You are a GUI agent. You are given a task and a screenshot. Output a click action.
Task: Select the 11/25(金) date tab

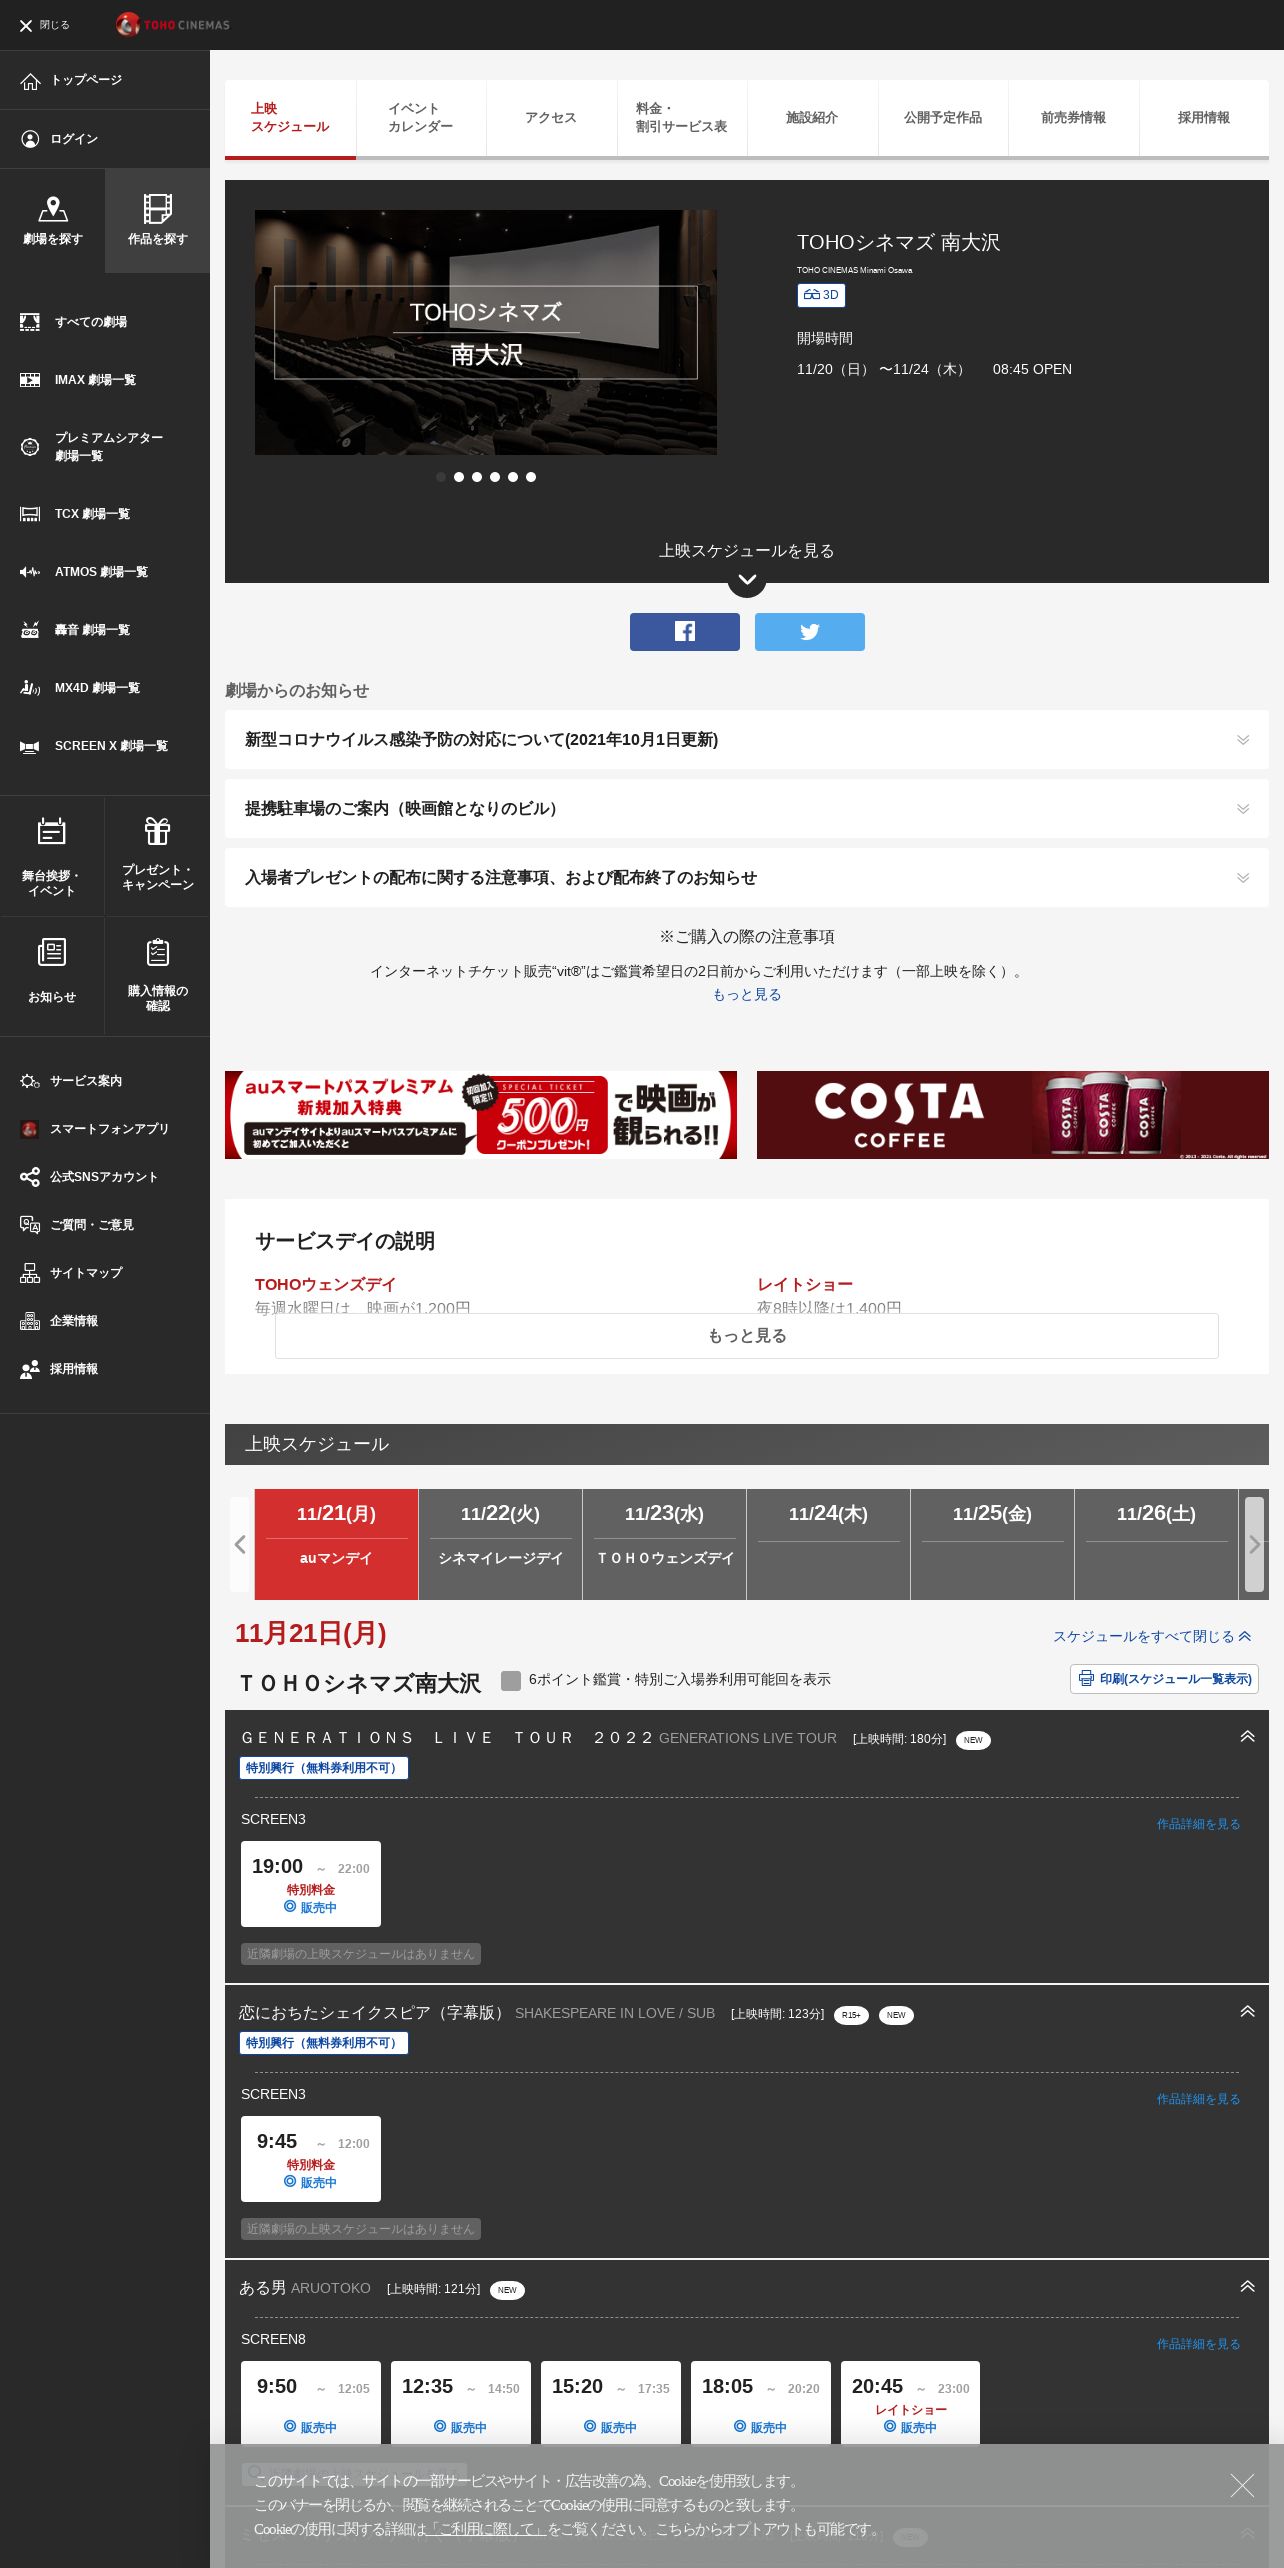tap(992, 1544)
